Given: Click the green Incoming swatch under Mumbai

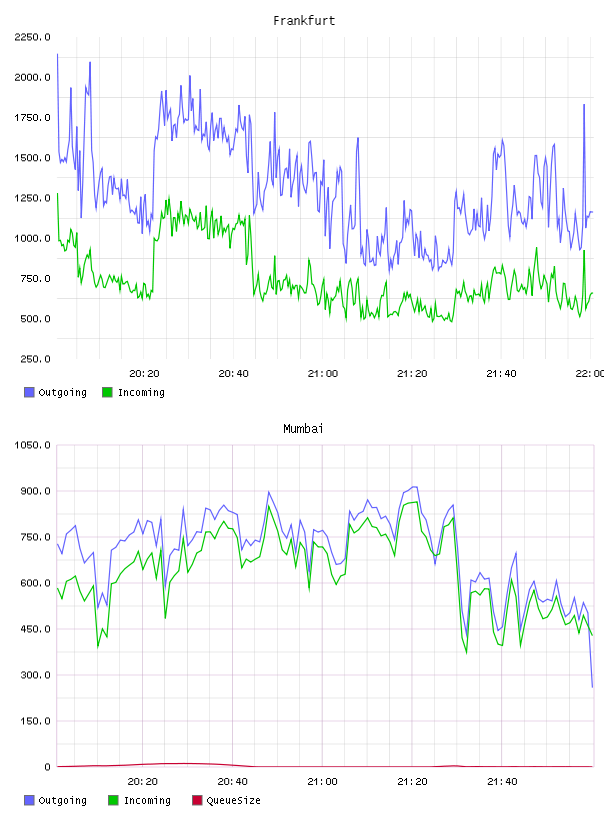Looking at the screenshot, I should pyautogui.click(x=113, y=800).
